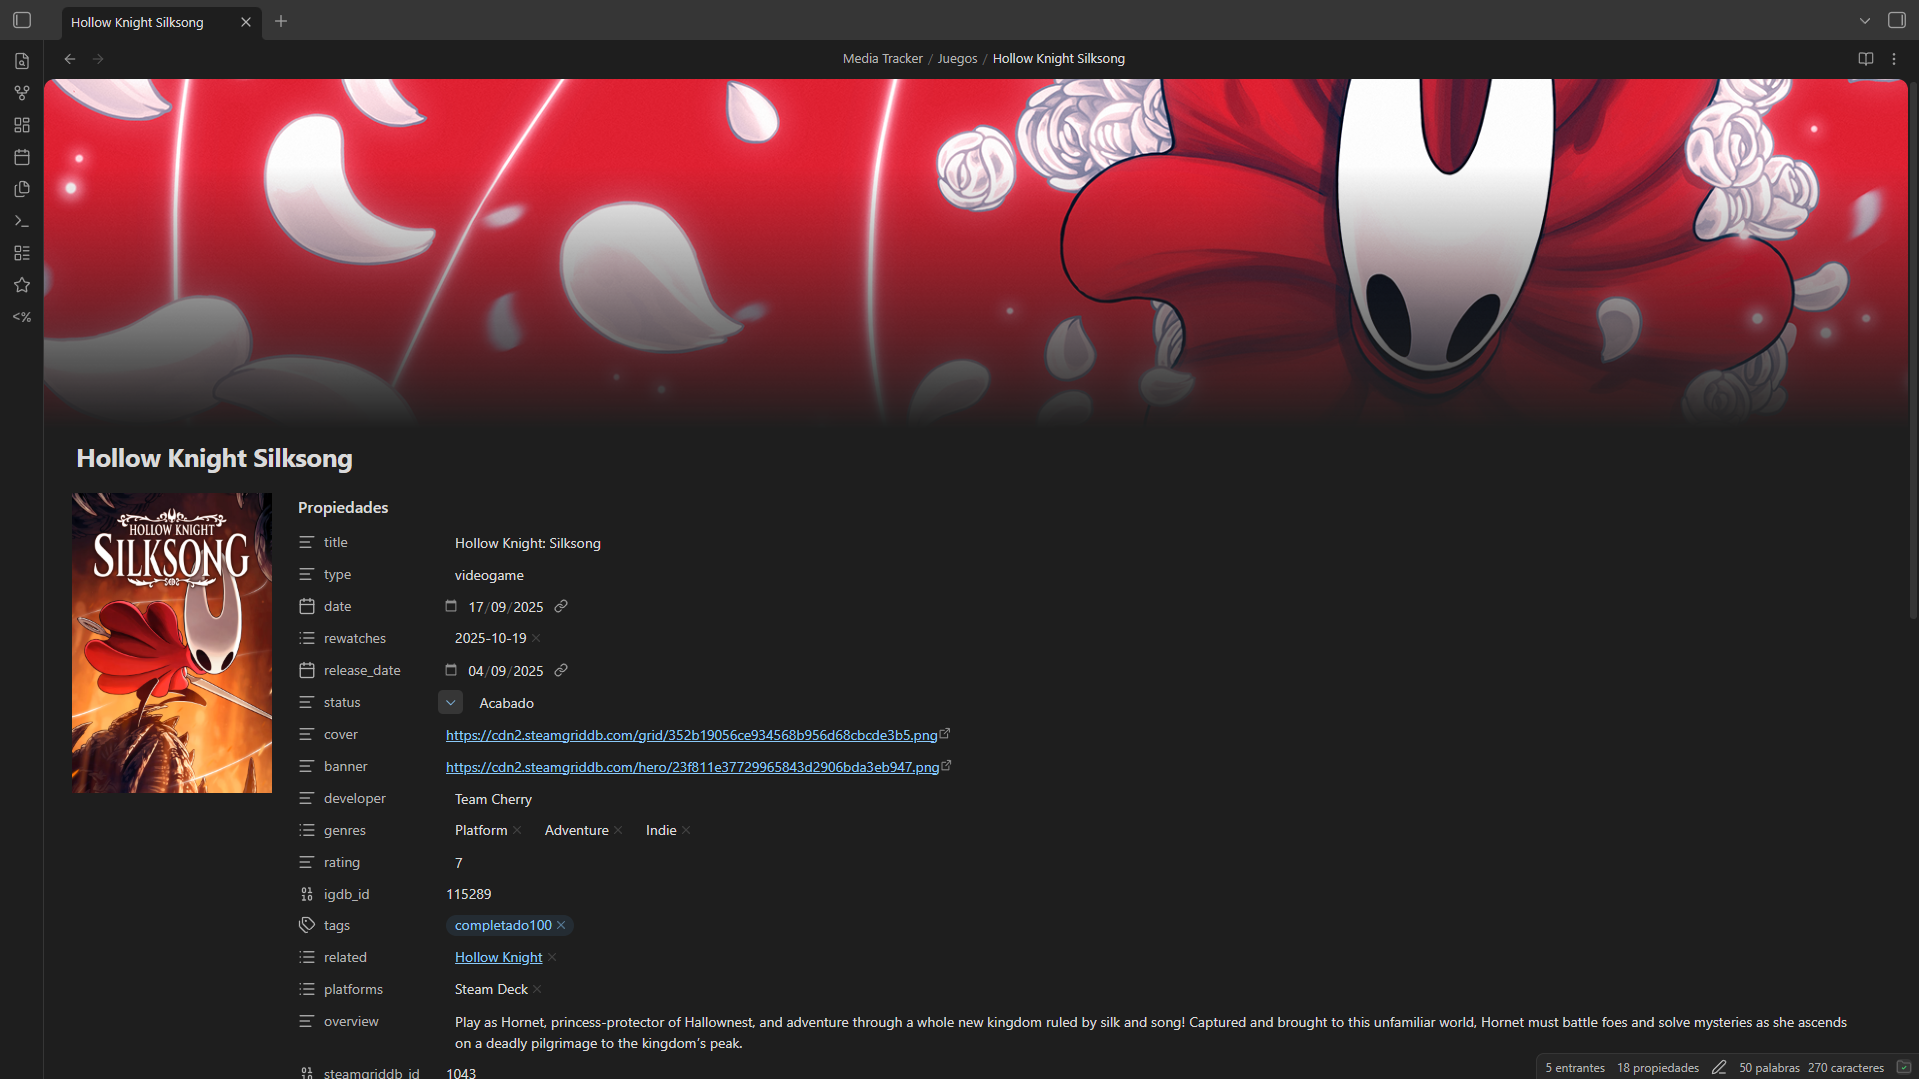This screenshot has height=1079, width=1919.
Task: Click the star icon in the ribbon
Action: pyautogui.click(x=22, y=285)
